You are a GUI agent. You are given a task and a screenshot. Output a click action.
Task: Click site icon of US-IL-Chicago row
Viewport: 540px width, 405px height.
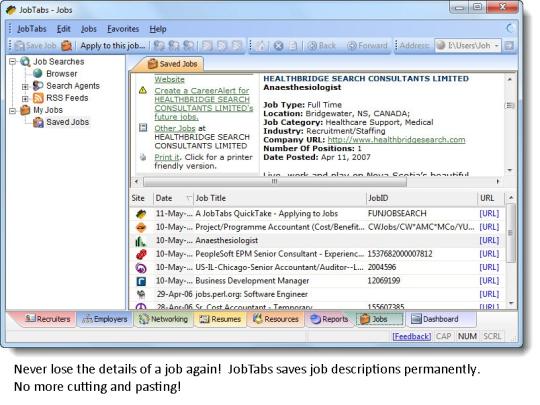pyautogui.click(x=141, y=268)
